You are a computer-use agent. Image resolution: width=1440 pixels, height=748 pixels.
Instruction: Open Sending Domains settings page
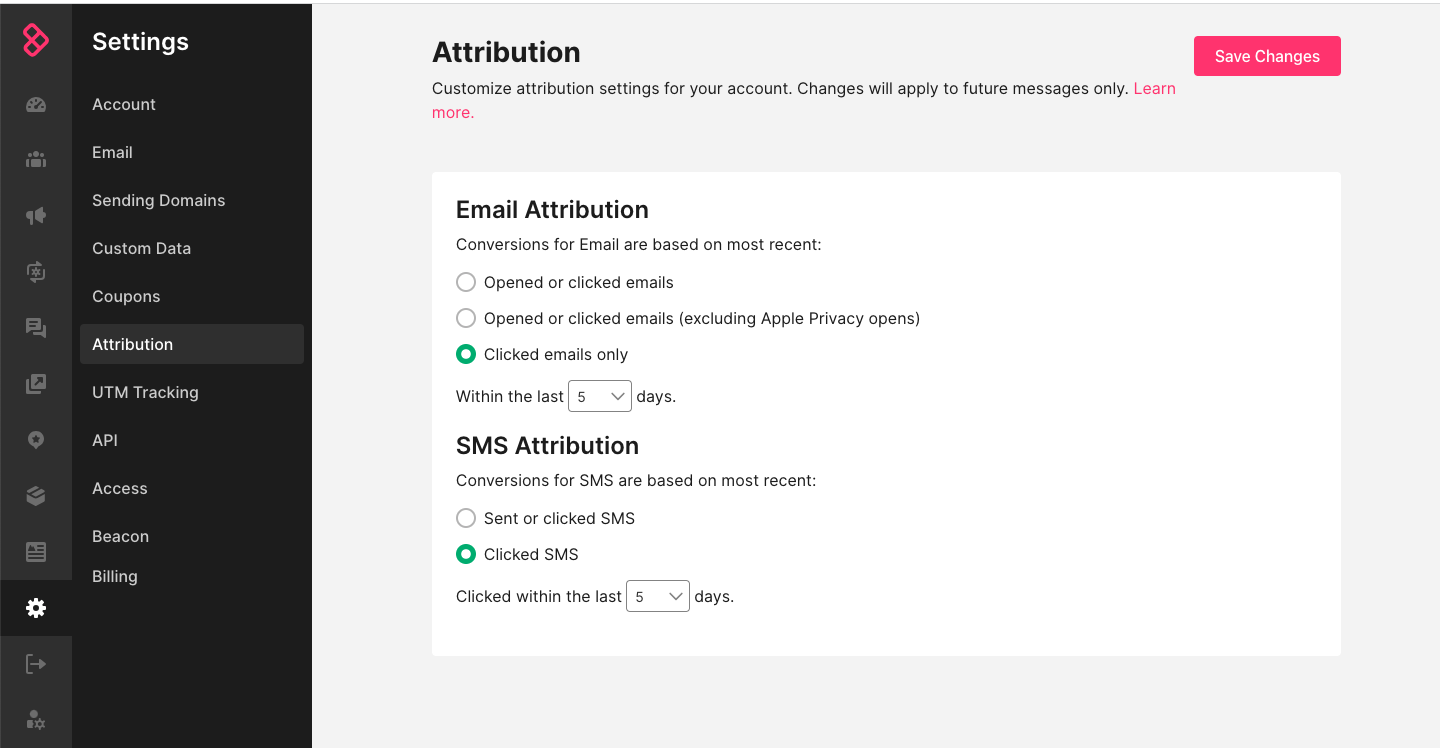click(158, 200)
